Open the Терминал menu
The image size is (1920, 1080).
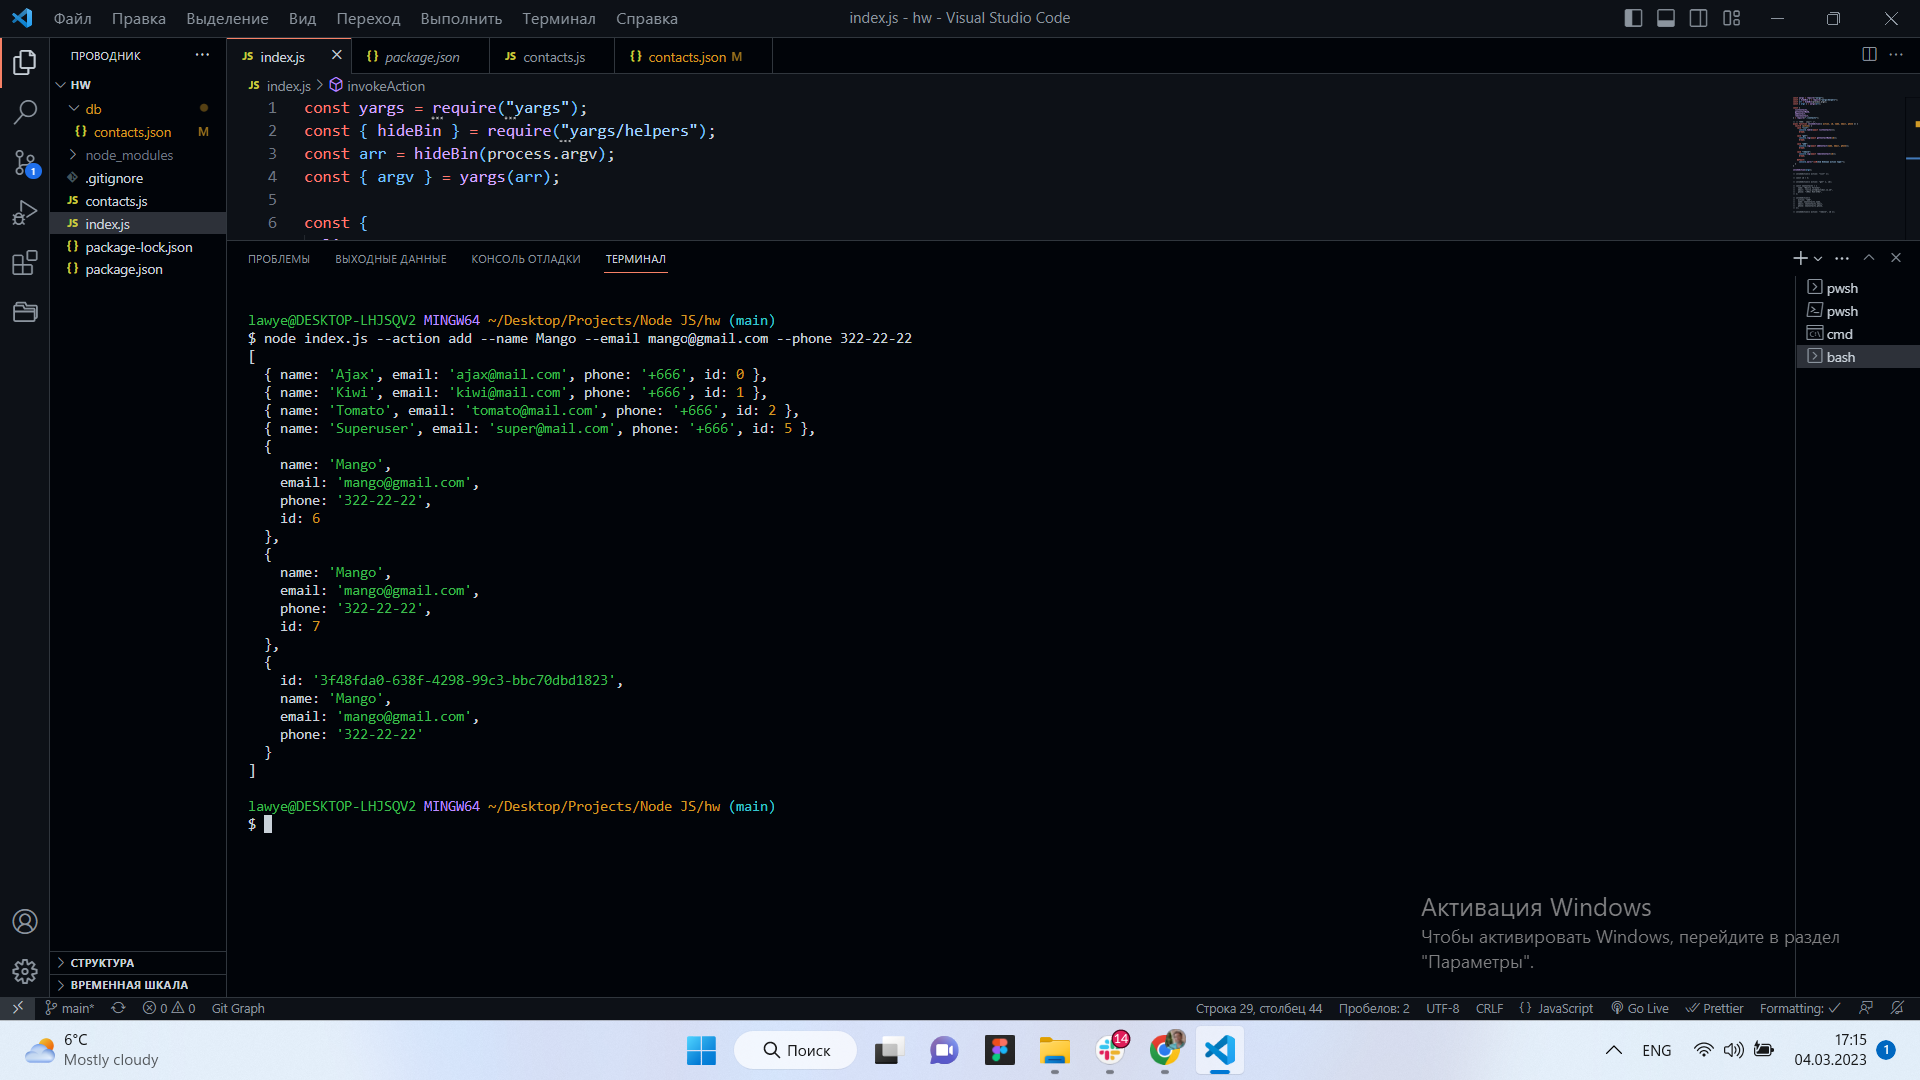coord(558,18)
